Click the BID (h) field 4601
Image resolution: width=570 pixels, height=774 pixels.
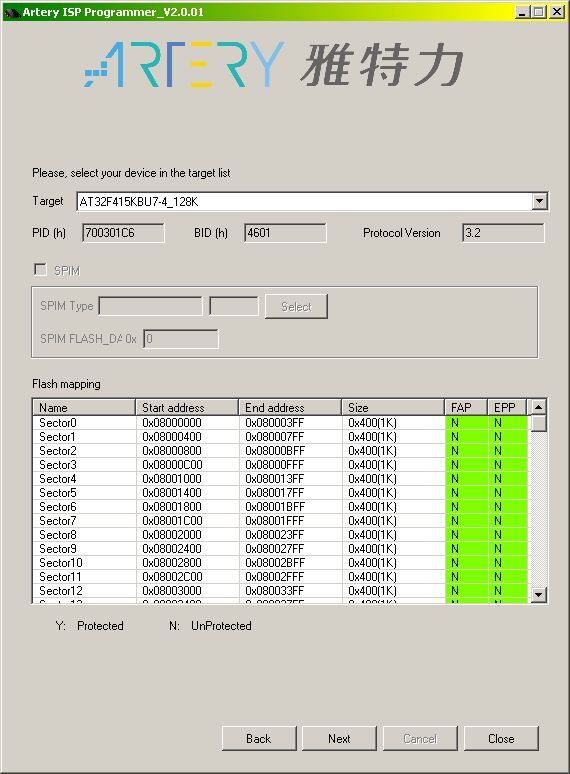(285, 232)
